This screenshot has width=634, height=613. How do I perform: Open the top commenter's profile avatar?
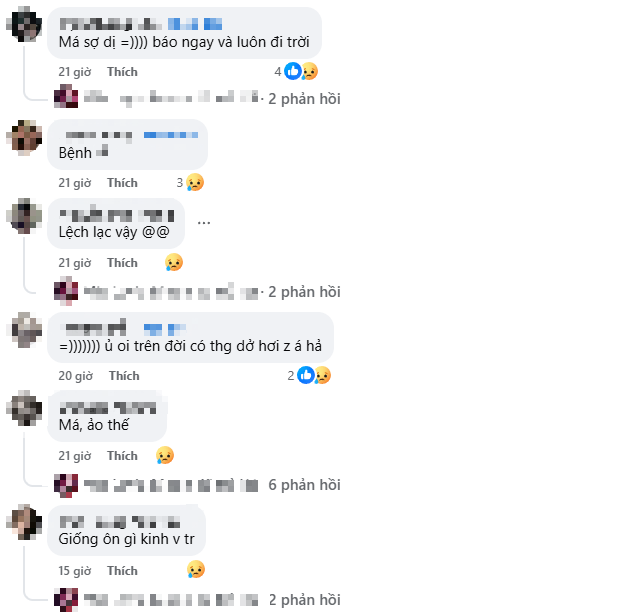24,24
